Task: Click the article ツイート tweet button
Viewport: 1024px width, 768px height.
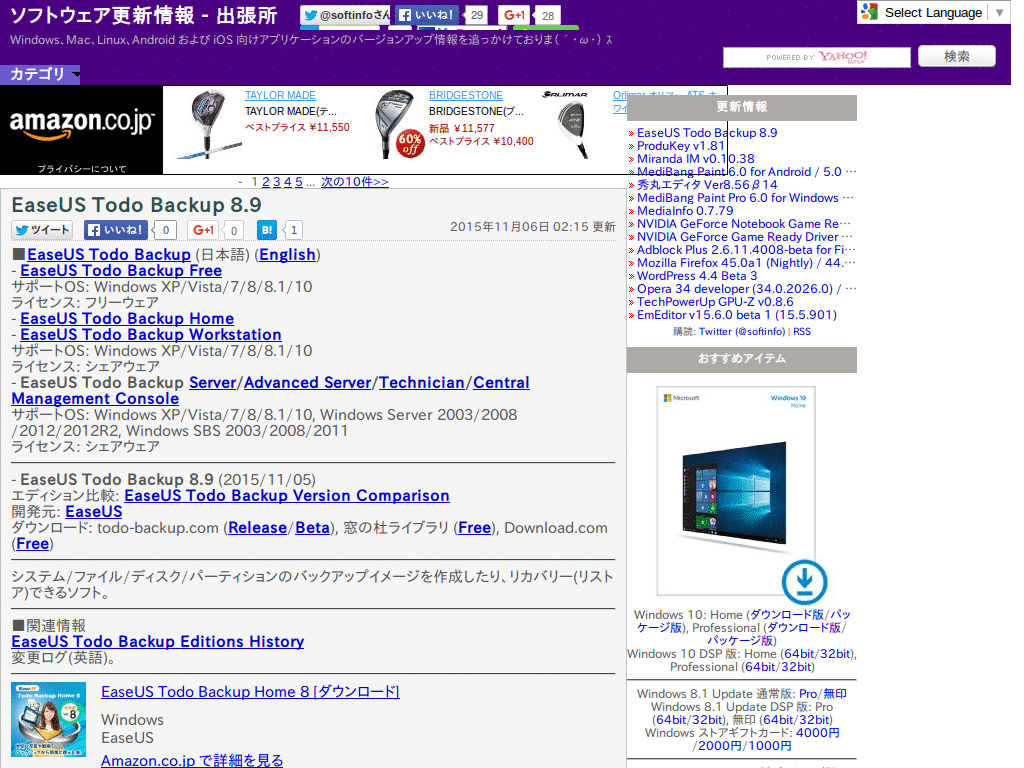Action: point(42,230)
